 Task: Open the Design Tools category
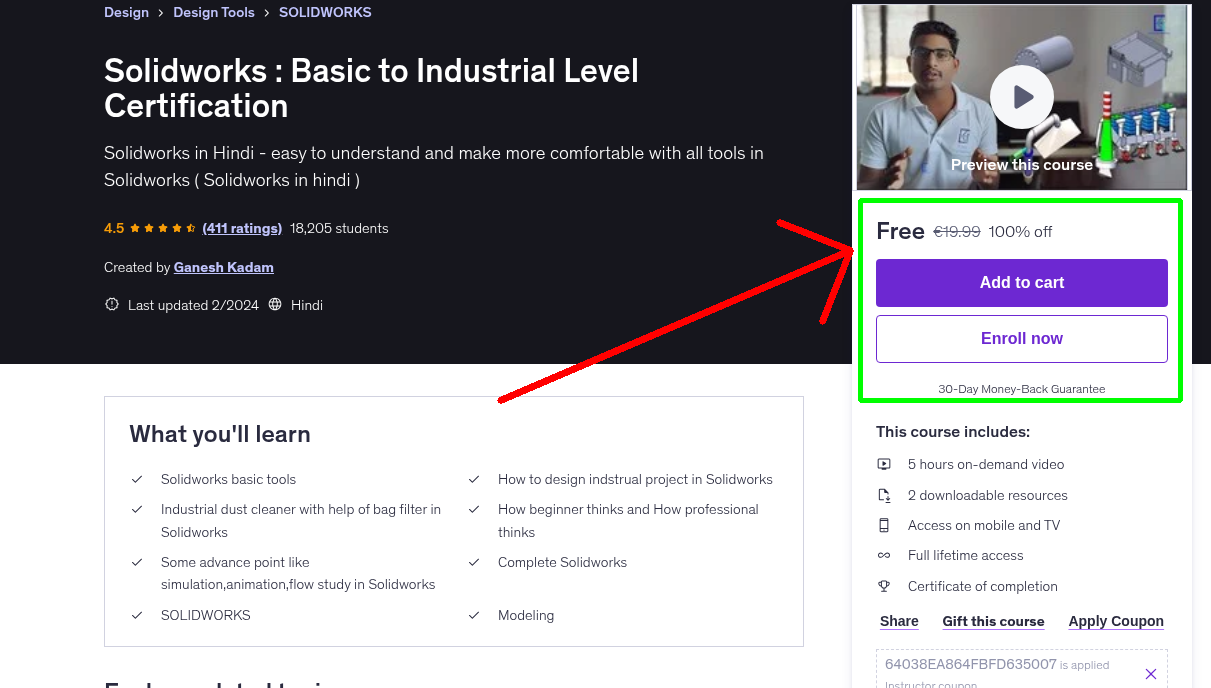[214, 12]
